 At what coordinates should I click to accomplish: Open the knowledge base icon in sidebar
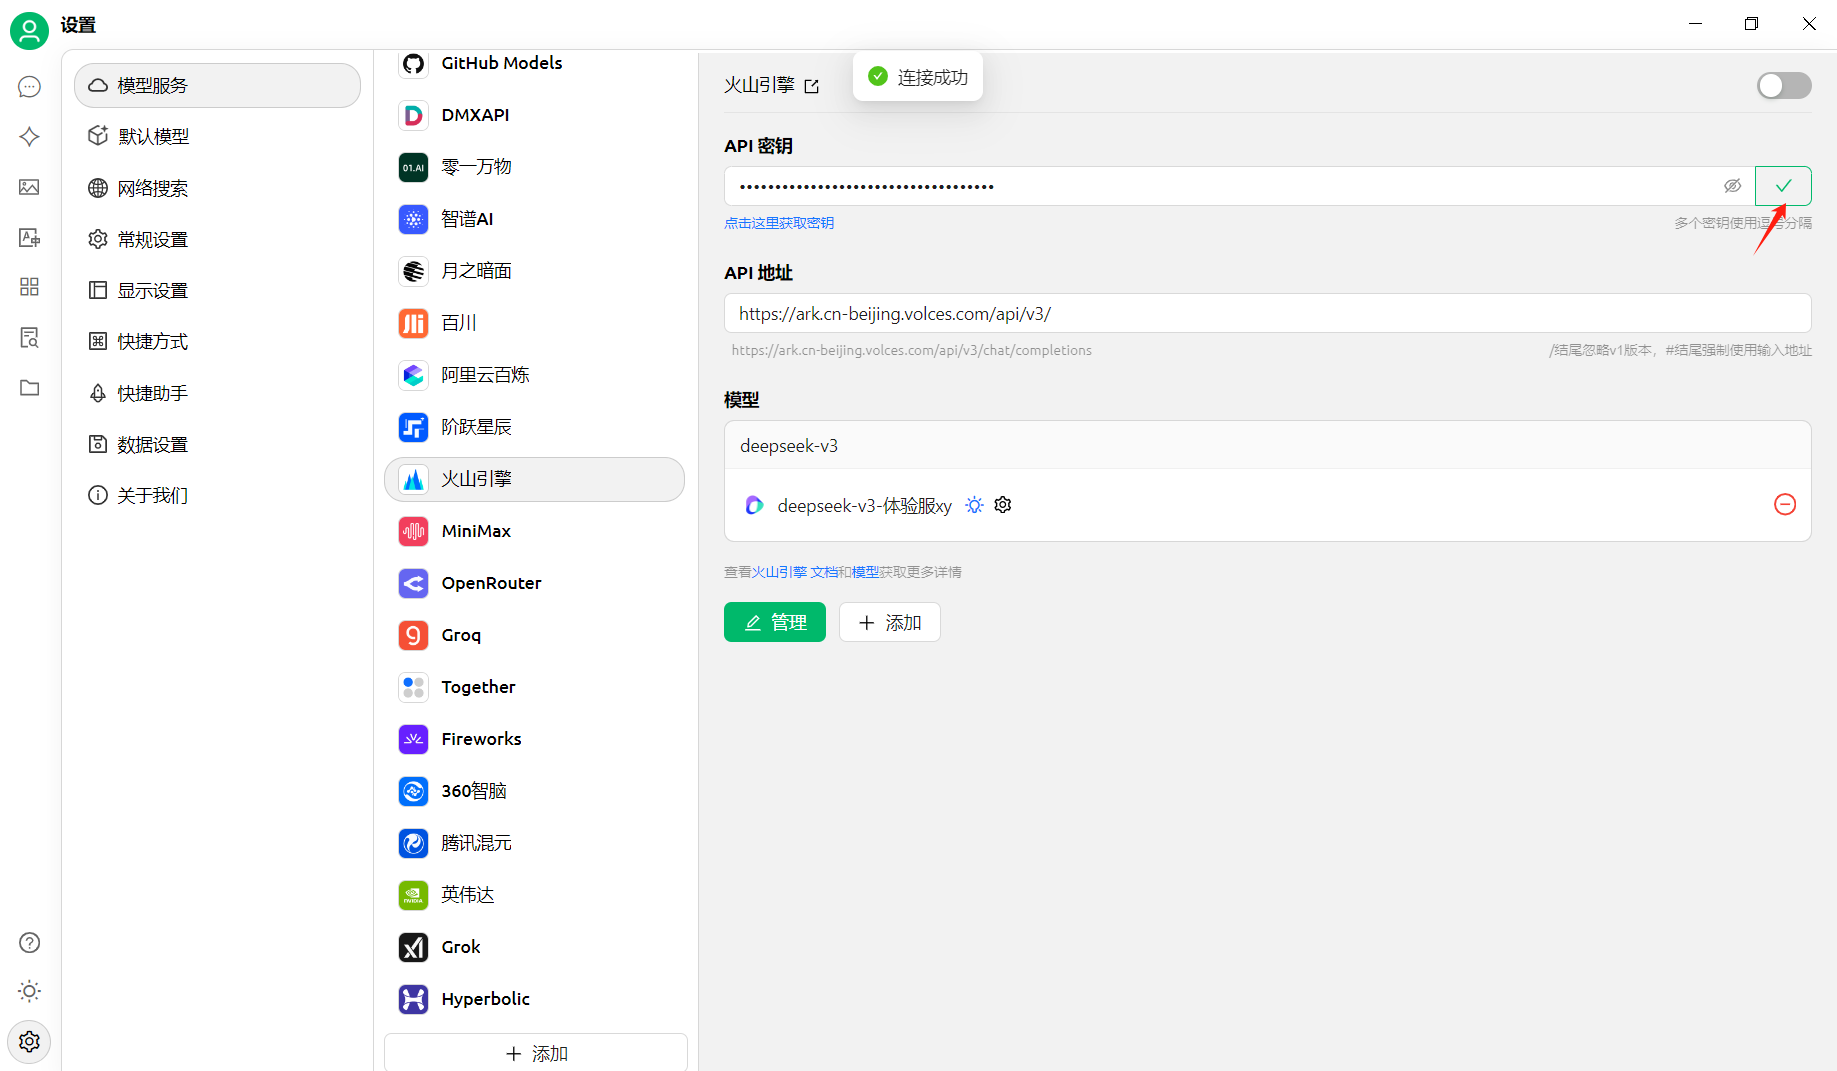29,337
